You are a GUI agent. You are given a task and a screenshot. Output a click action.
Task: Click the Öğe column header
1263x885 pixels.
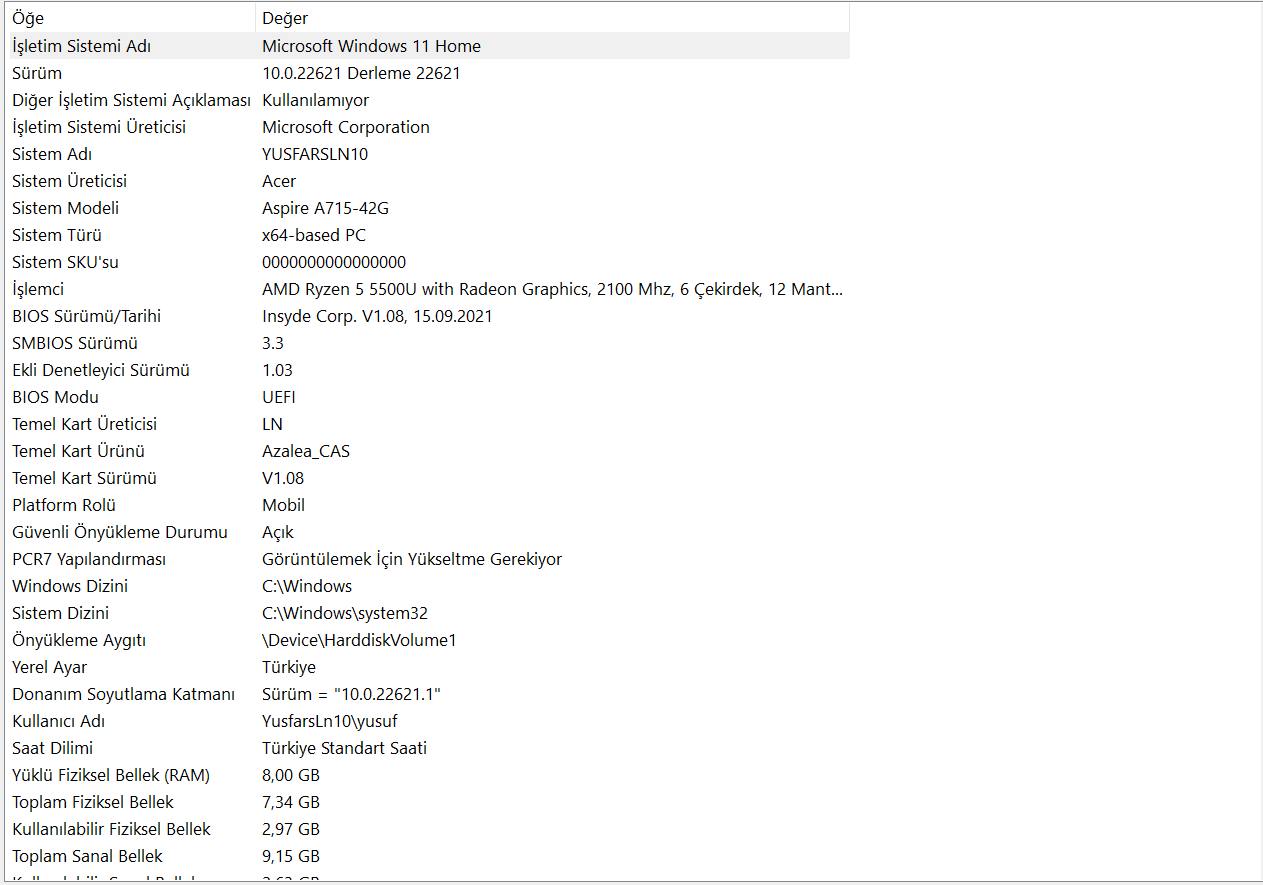(128, 18)
